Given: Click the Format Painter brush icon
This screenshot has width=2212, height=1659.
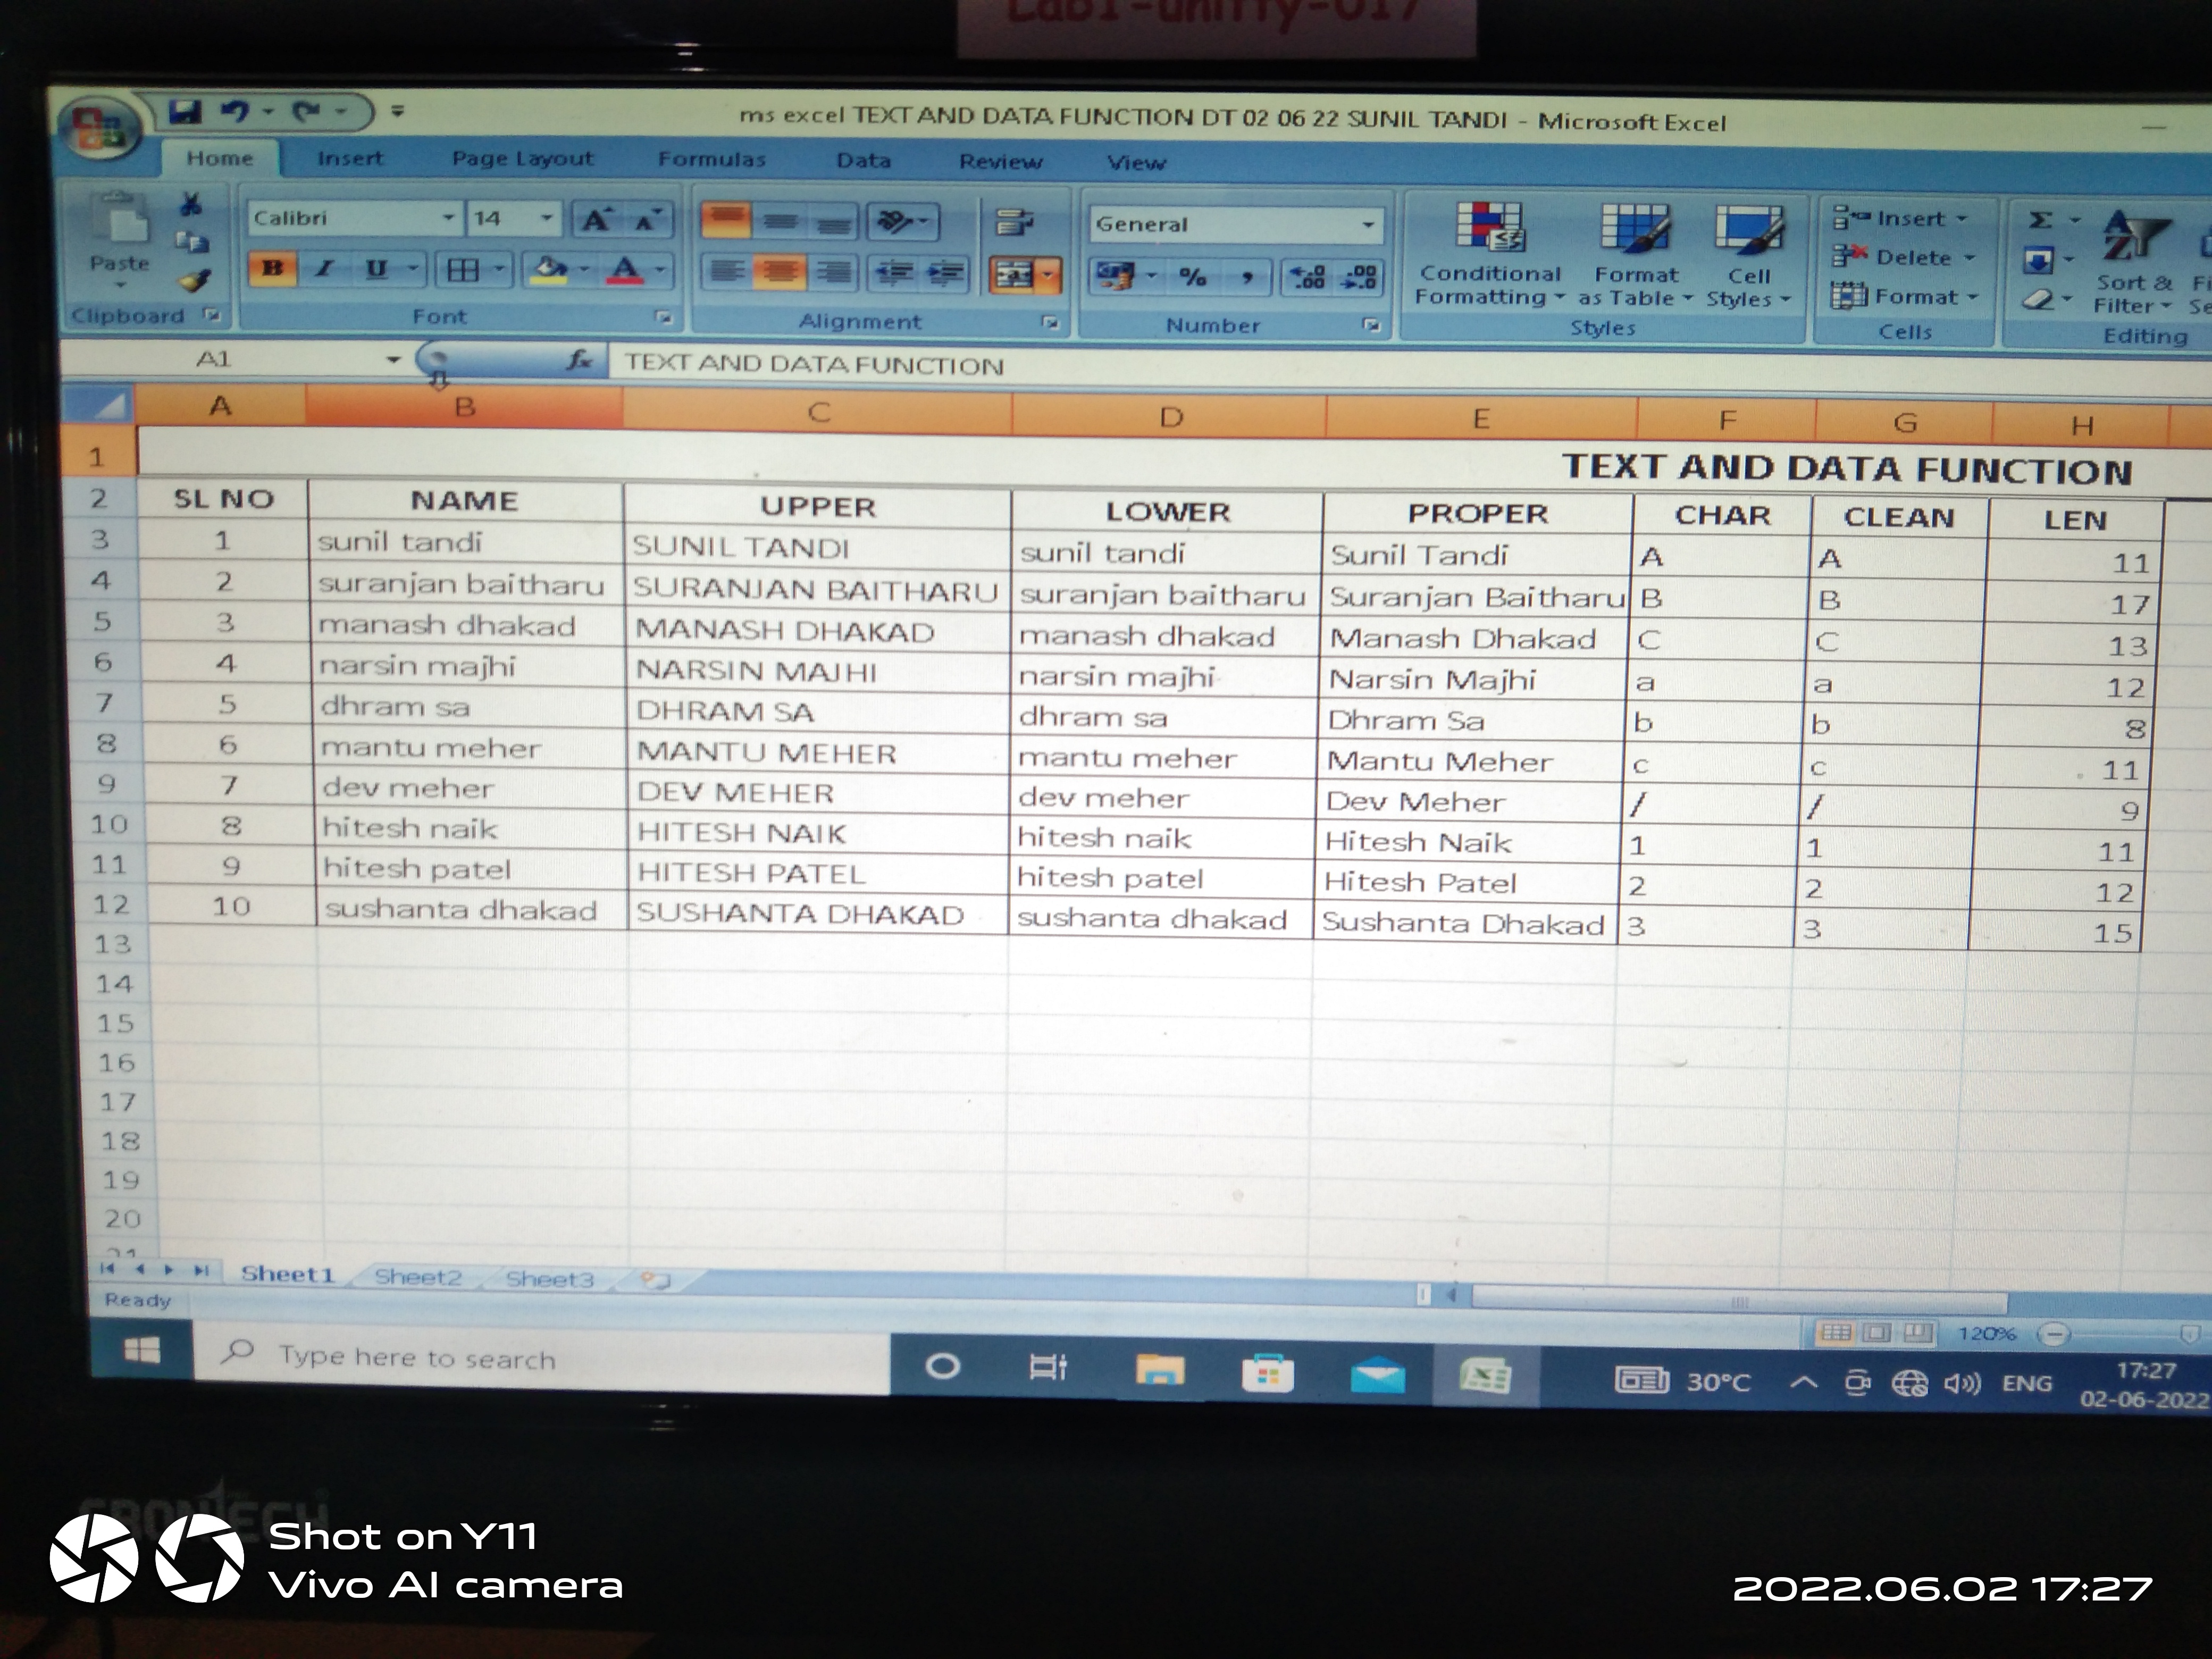Looking at the screenshot, I should click(194, 281).
